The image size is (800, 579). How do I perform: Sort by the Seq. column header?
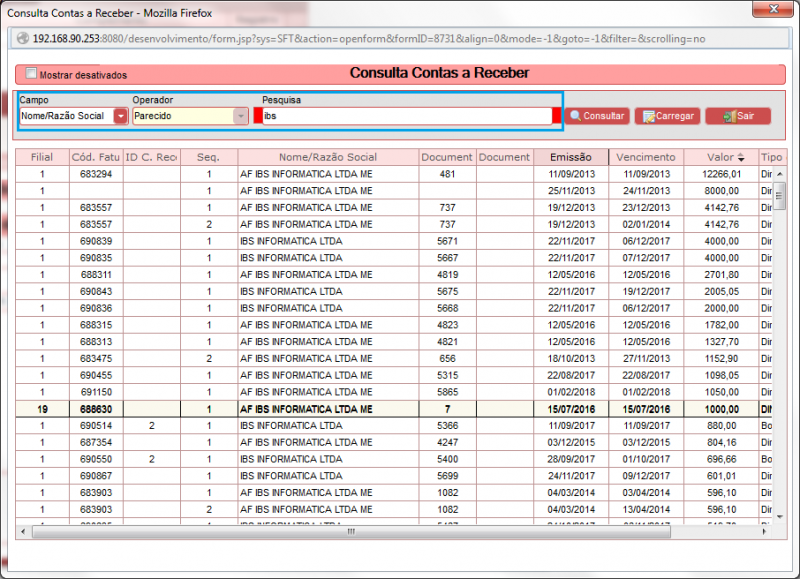(x=209, y=157)
